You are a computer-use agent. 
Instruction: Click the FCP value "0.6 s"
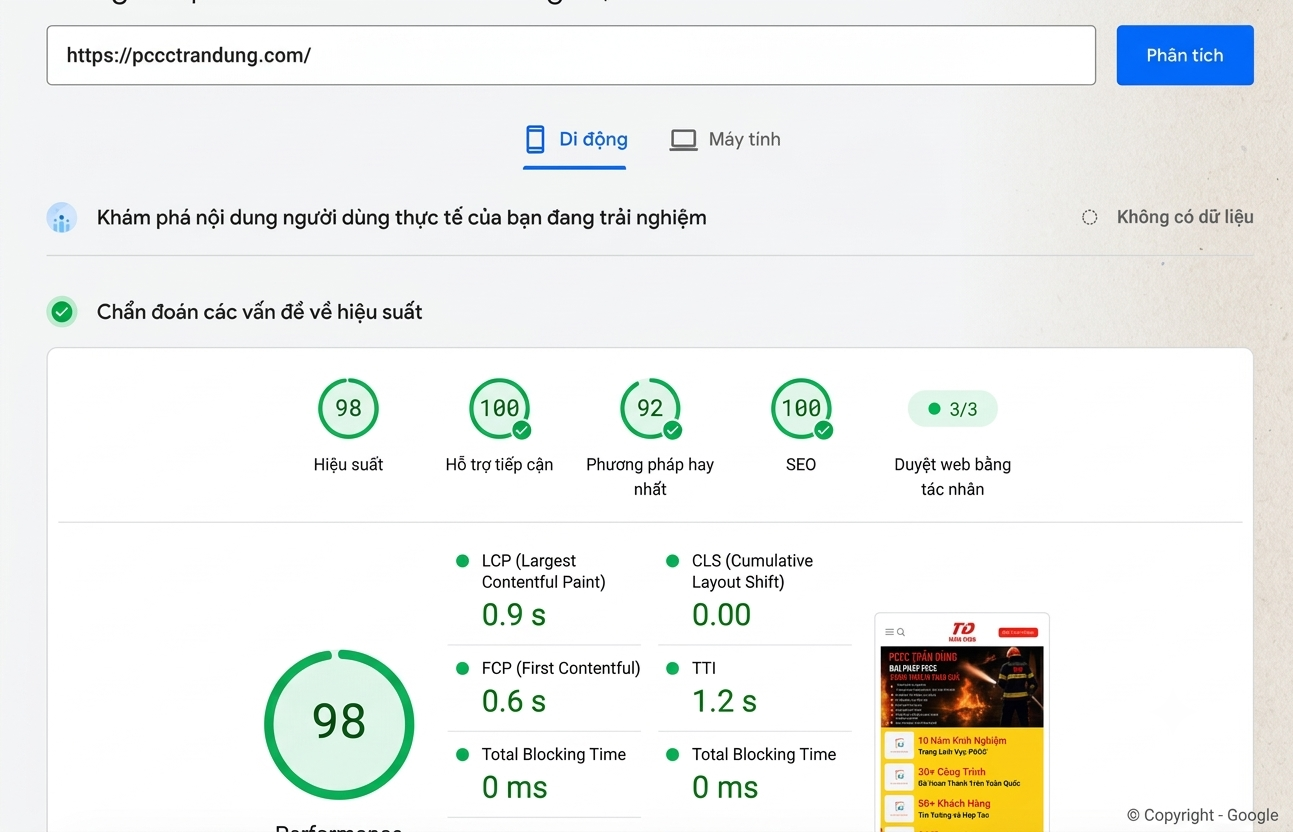pyautogui.click(x=514, y=701)
